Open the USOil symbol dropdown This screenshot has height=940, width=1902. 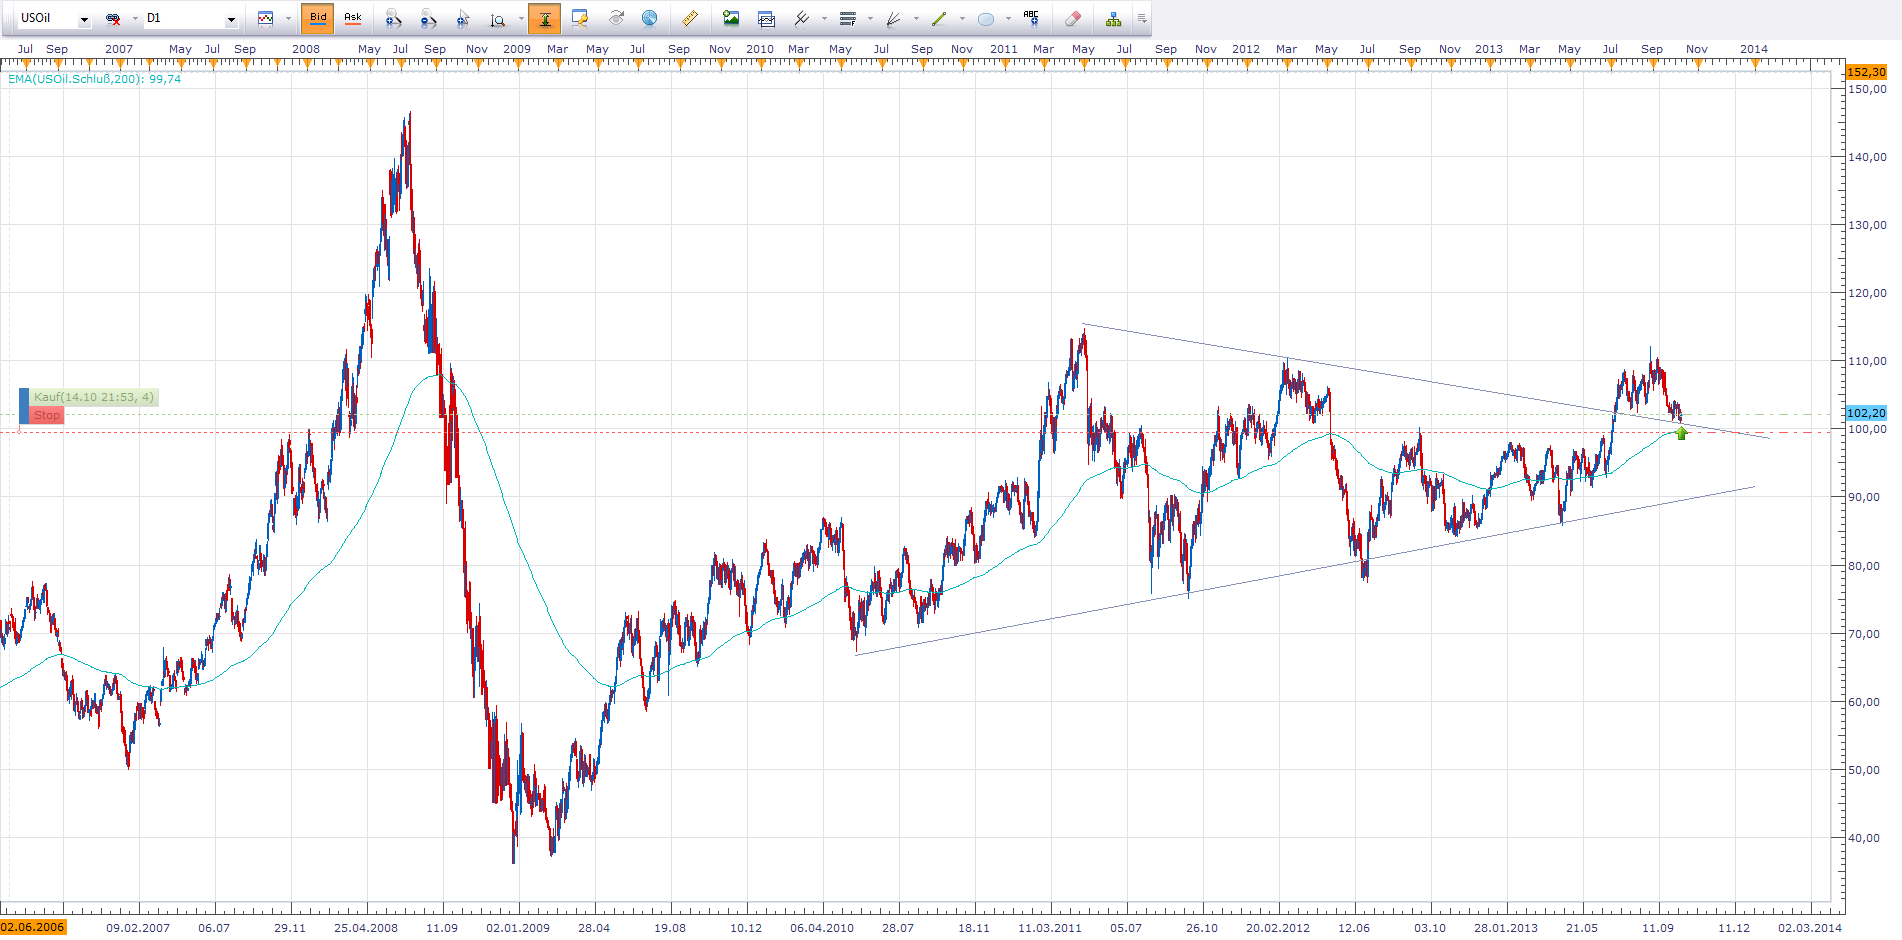tap(84, 19)
